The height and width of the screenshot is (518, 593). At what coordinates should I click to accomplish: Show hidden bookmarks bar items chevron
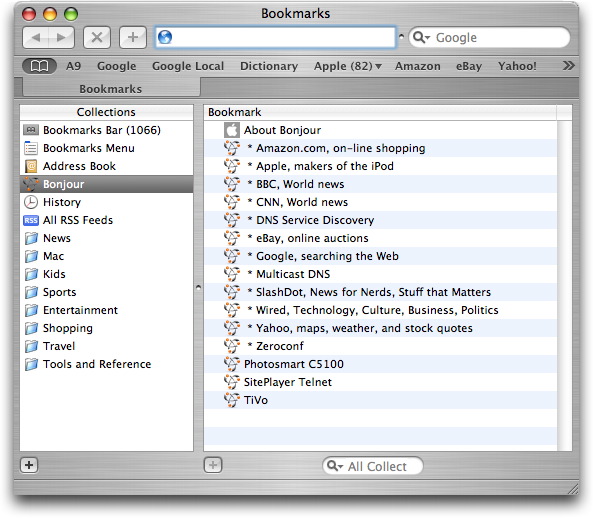pyautogui.click(x=568, y=66)
